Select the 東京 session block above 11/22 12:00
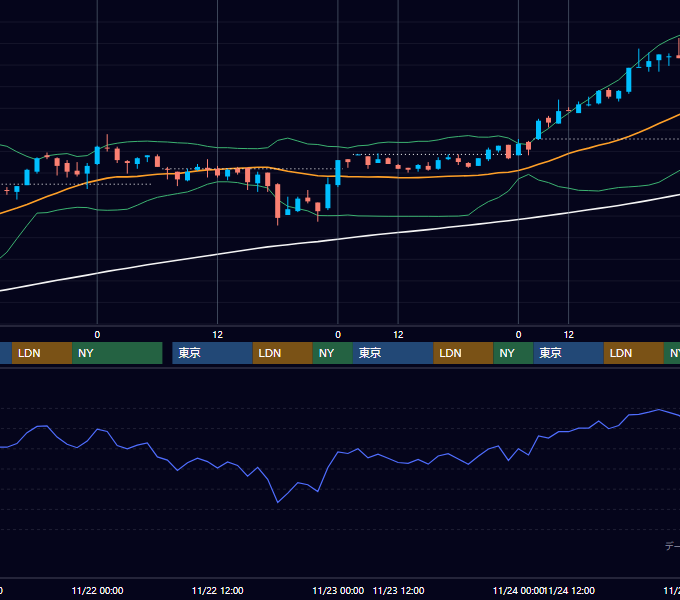The width and height of the screenshot is (680, 600). 212,353
